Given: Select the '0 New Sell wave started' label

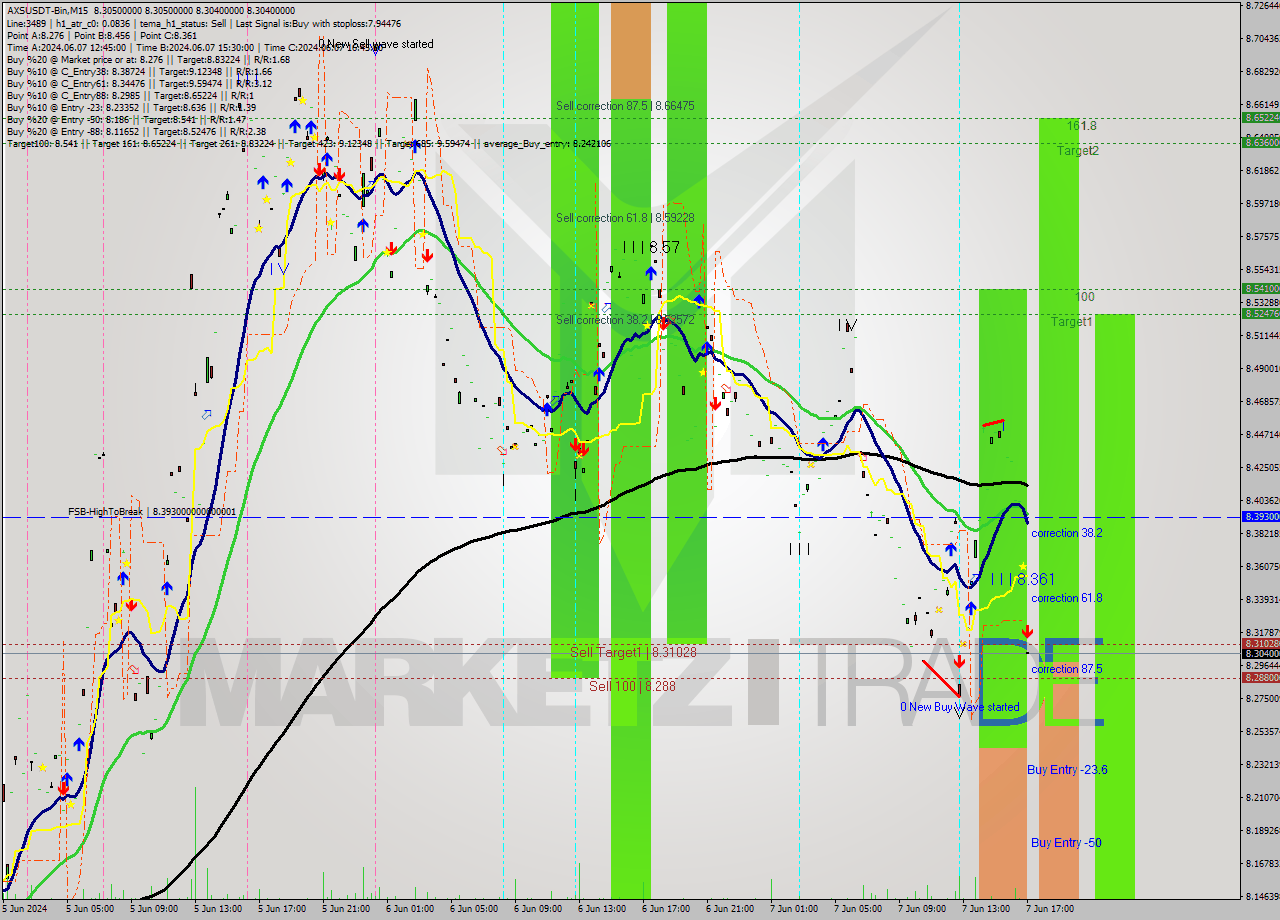Looking at the screenshot, I should [x=376, y=44].
